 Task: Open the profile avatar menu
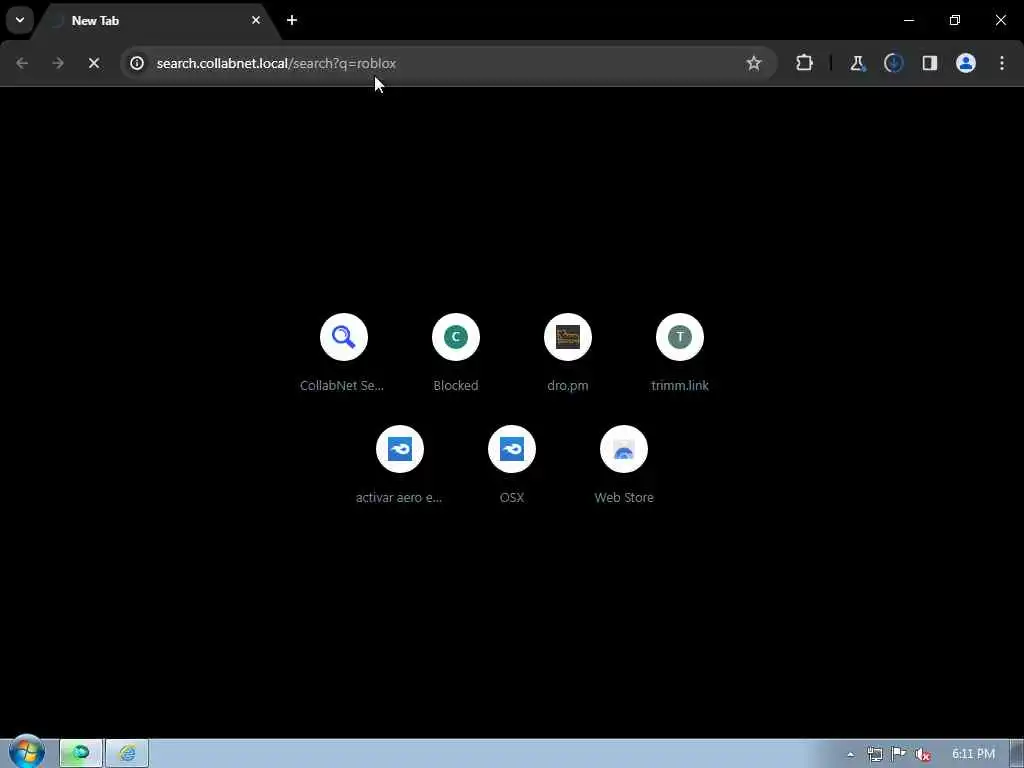966,63
